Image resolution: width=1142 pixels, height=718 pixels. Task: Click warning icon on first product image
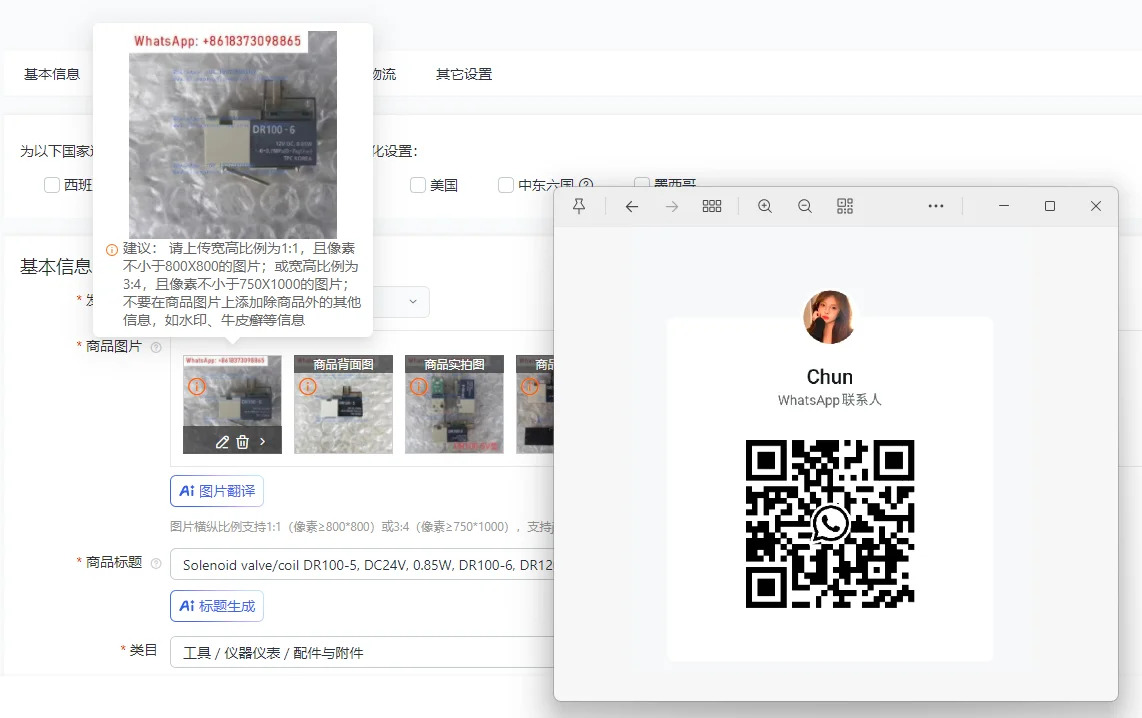pos(197,386)
